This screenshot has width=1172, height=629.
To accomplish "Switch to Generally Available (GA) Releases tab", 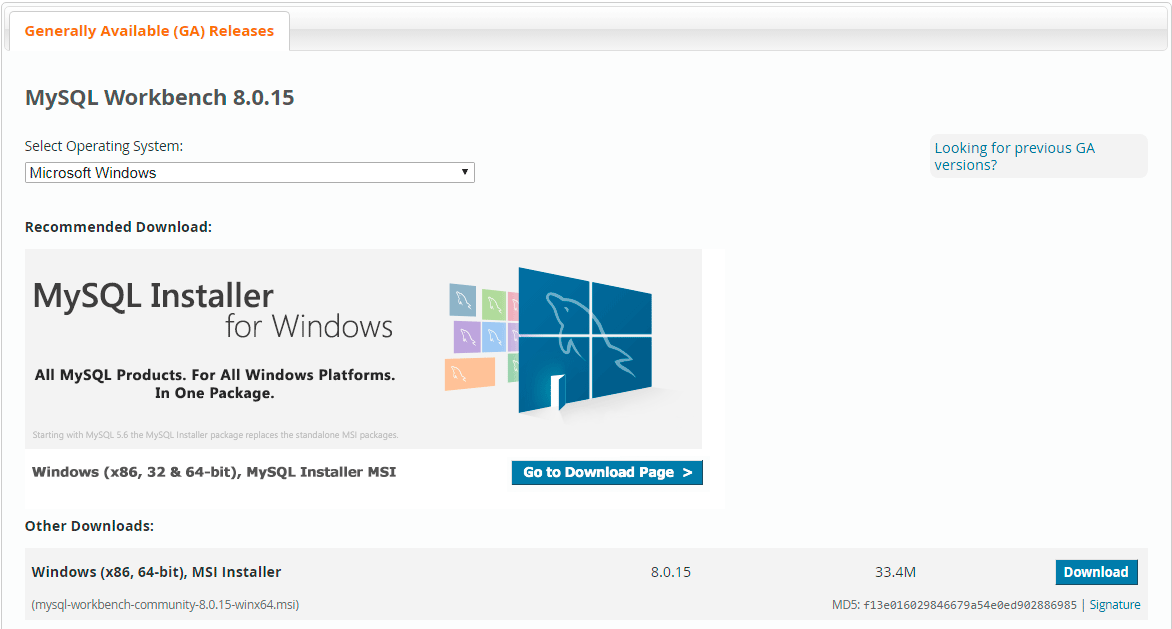I will click(x=149, y=31).
